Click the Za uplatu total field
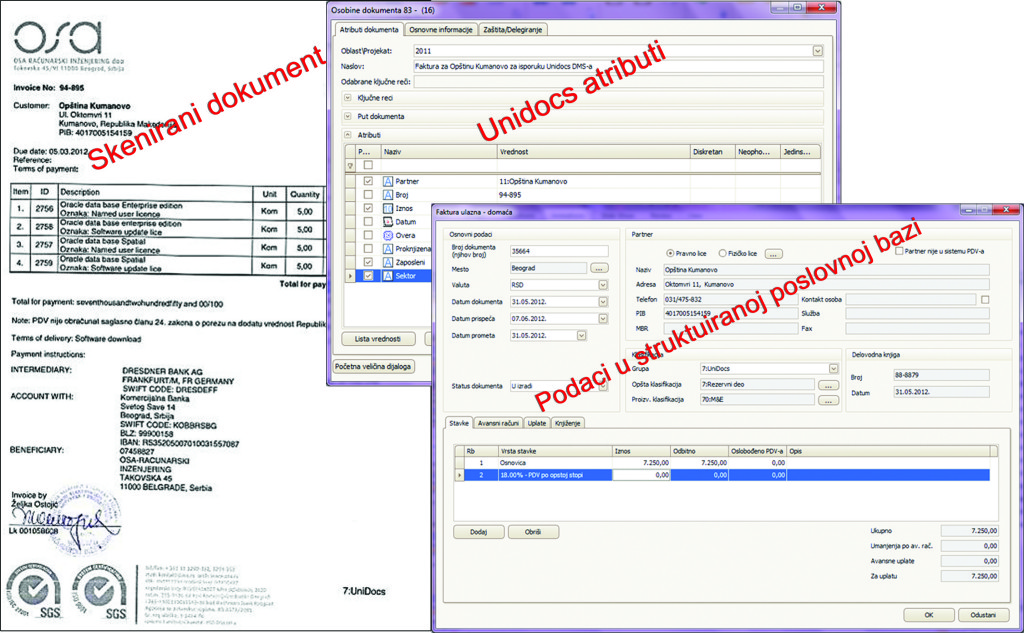The width and height of the screenshot is (1024, 633). (x=969, y=576)
